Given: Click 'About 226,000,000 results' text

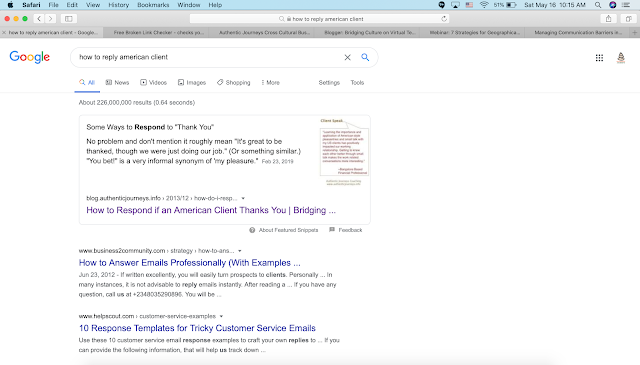Looking at the screenshot, I should point(137,102).
